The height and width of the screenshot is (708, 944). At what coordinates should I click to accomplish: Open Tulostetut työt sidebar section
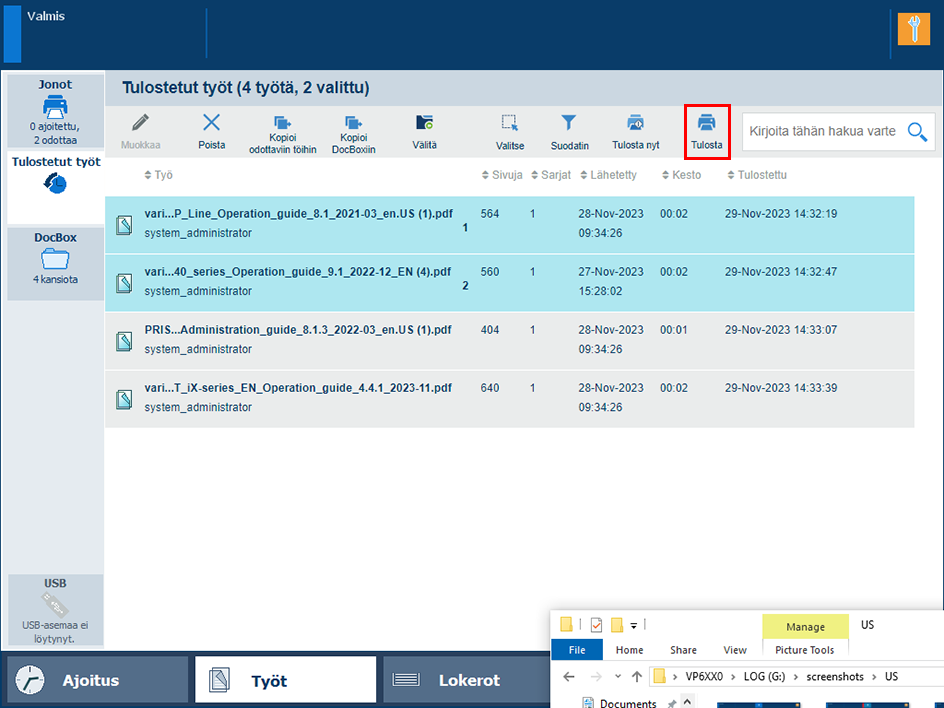pos(55,187)
